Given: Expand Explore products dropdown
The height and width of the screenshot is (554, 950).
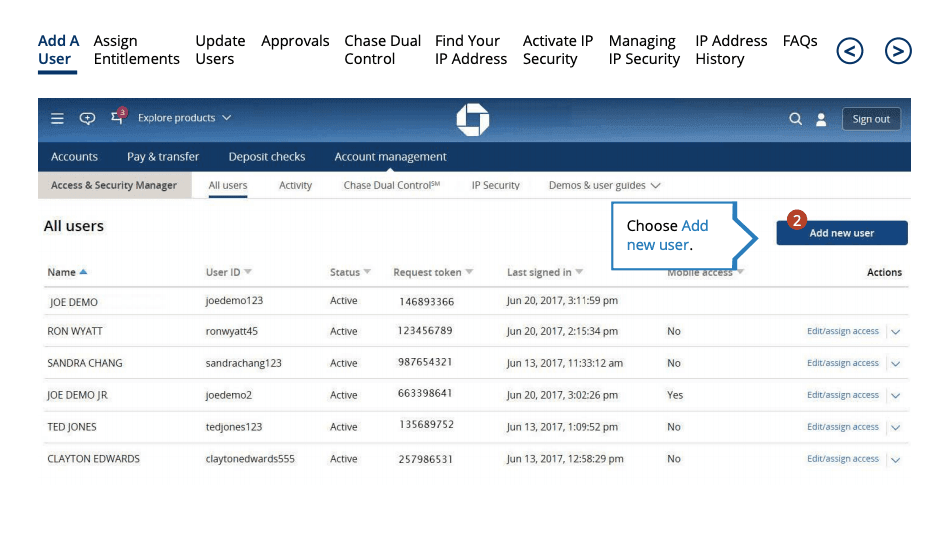Looking at the screenshot, I should pos(184,118).
